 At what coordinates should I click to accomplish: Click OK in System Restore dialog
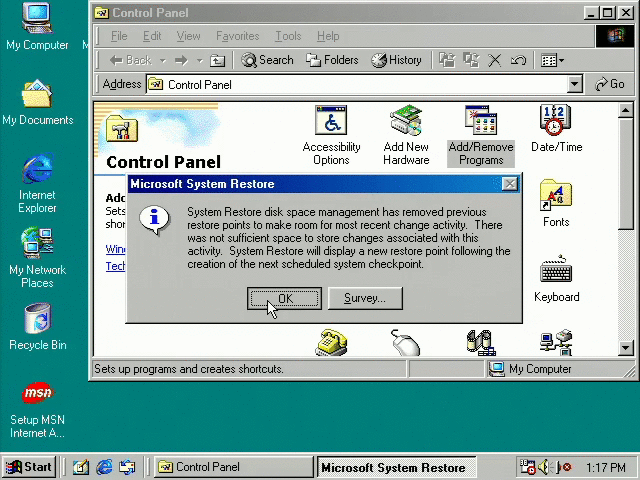284,298
